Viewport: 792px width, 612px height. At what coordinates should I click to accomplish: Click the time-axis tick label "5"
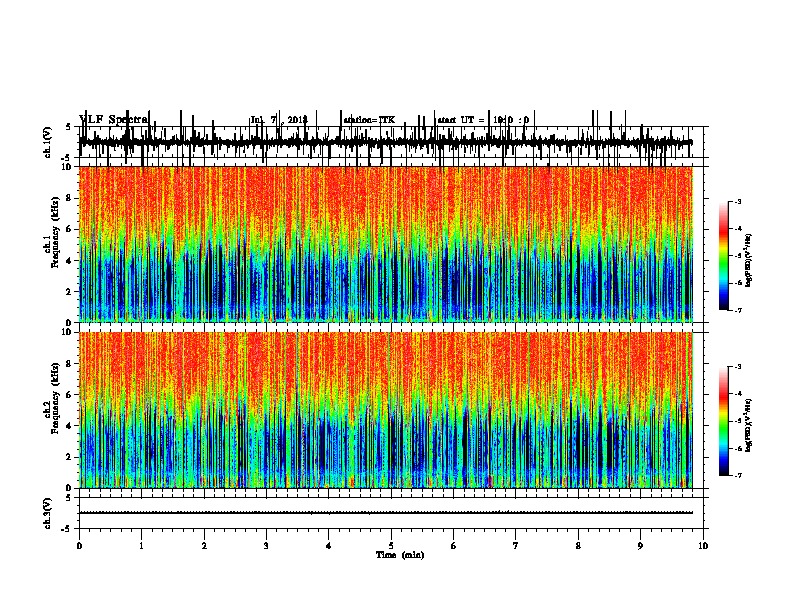tap(391, 545)
